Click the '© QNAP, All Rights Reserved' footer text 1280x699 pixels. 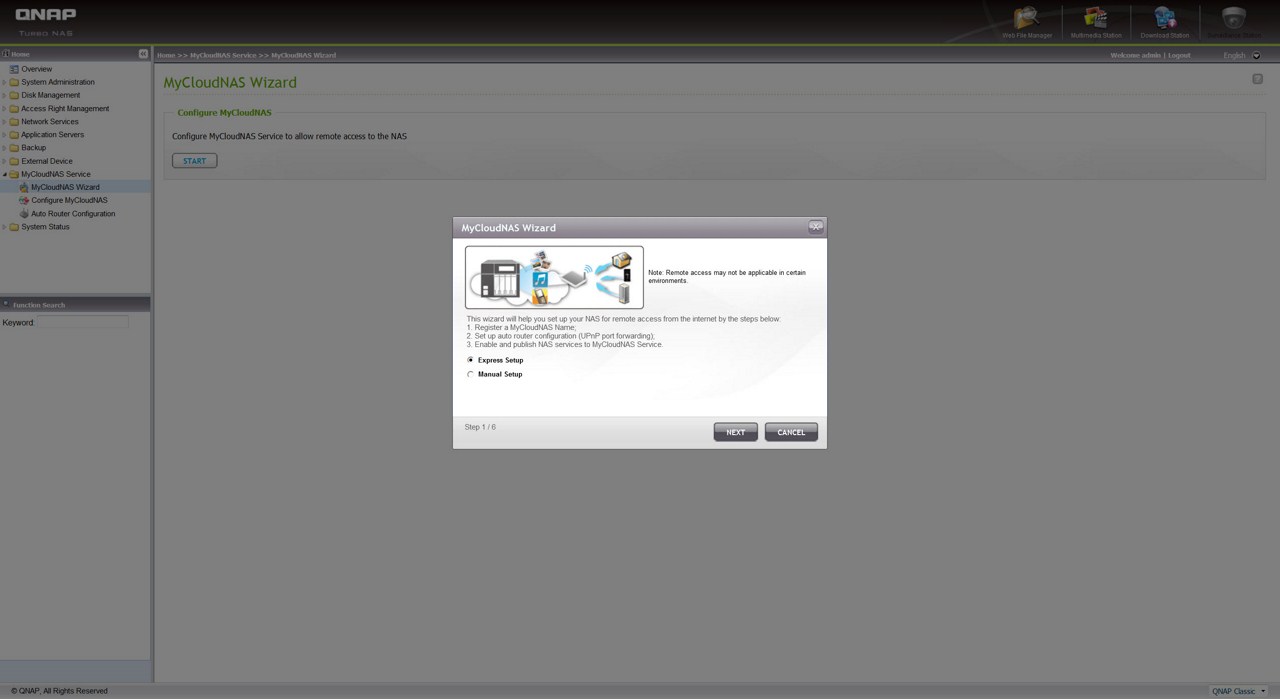pos(59,691)
